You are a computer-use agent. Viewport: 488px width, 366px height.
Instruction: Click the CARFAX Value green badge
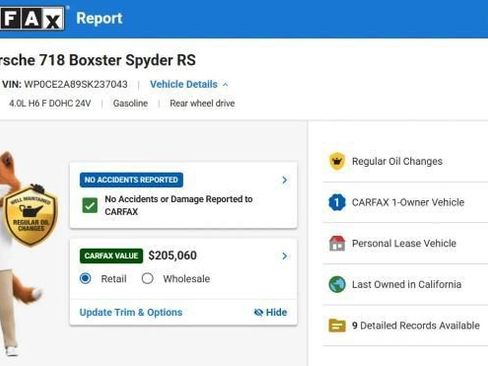tap(111, 256)
